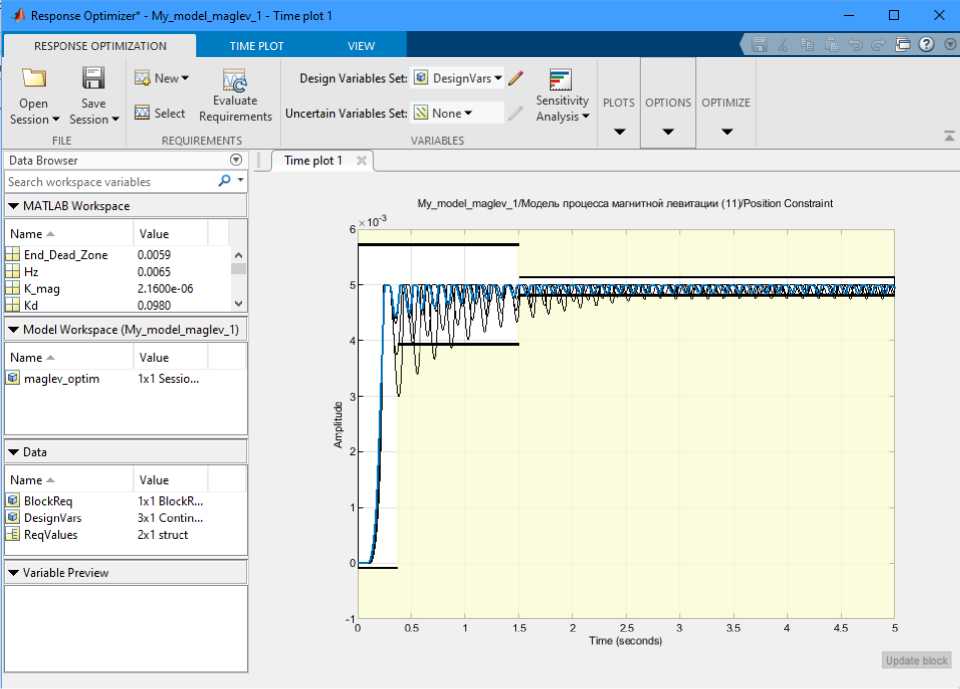Click the Open Session folder icon
This screenshot has height=689, width=960.
[x=35, y=80]
